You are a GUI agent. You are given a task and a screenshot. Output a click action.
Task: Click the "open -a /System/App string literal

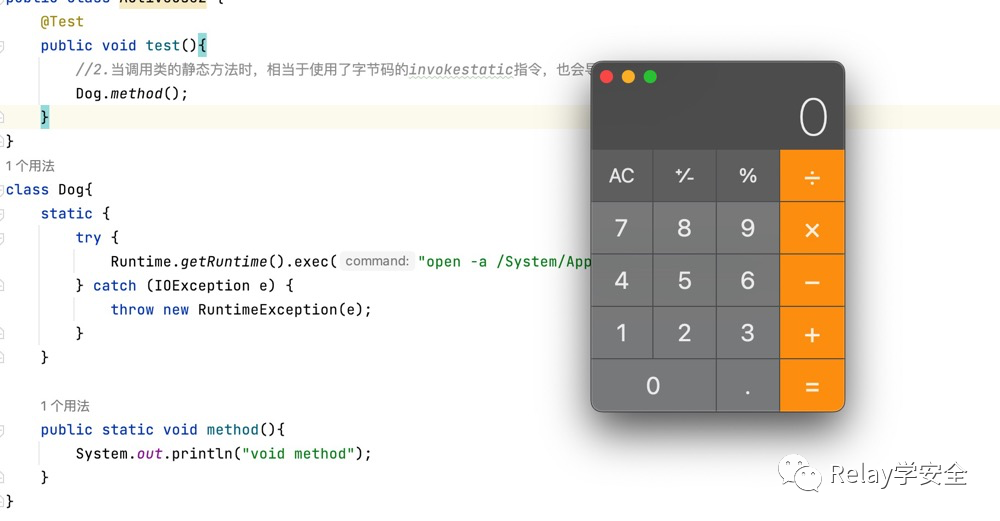[504, 261]
